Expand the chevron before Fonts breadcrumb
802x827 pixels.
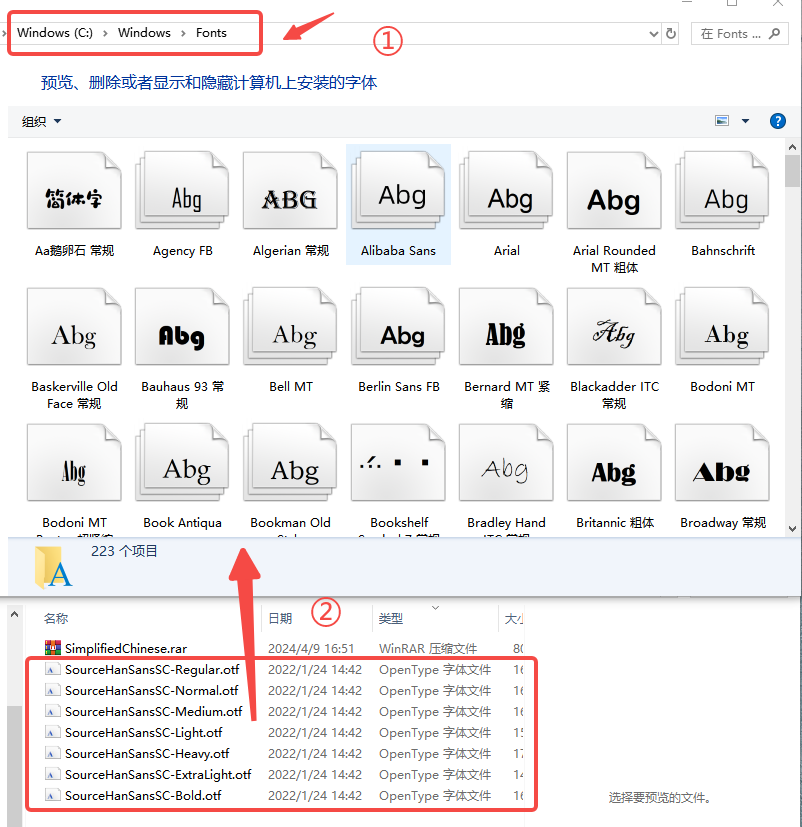(x=183, y=33)
